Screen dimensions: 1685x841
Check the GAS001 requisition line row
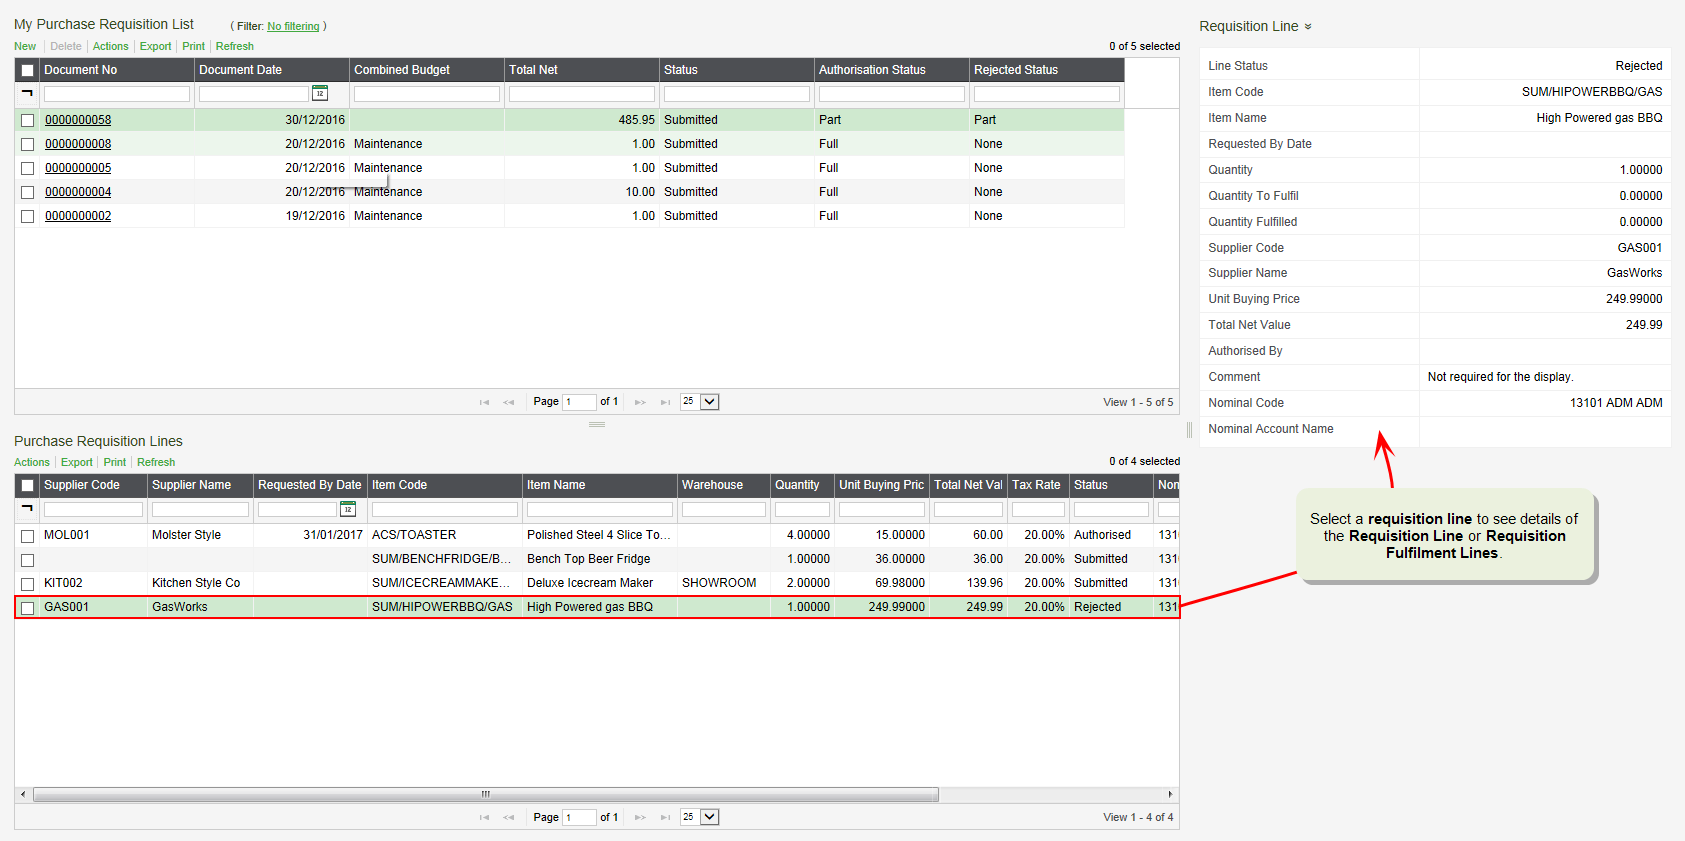tap(28, 608)
